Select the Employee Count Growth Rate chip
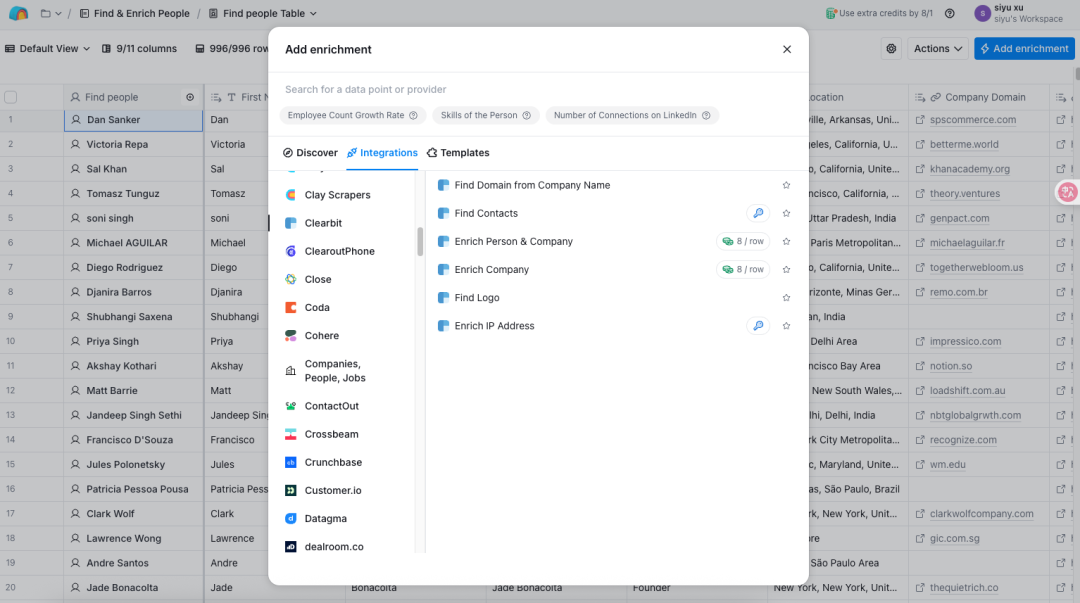This screenshot has height=603, width=1080. tap(352, 116)
